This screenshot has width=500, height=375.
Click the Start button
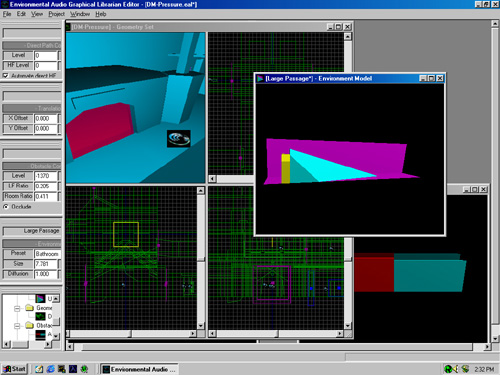[x=14, y=369]
